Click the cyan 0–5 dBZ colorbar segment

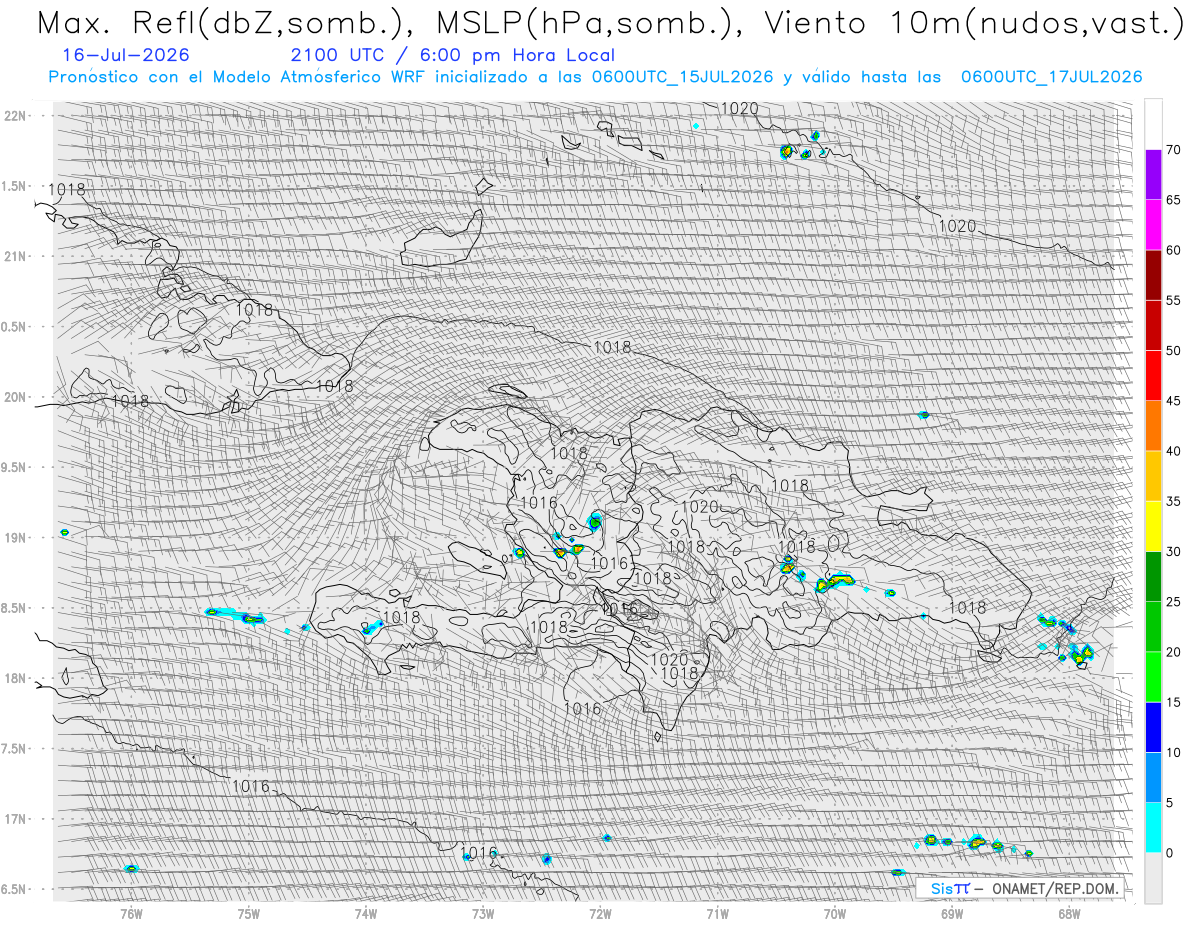click(x=1153, y=827)
